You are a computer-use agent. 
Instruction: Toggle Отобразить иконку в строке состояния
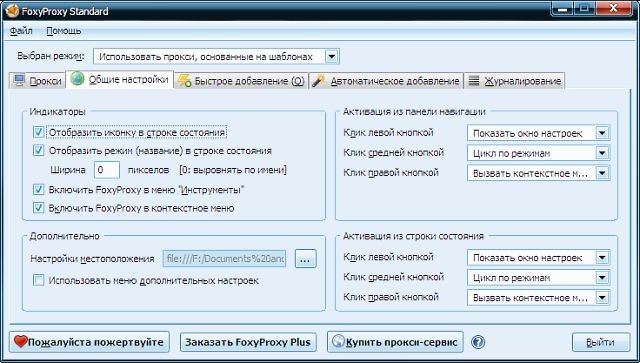tap(38, 132)
